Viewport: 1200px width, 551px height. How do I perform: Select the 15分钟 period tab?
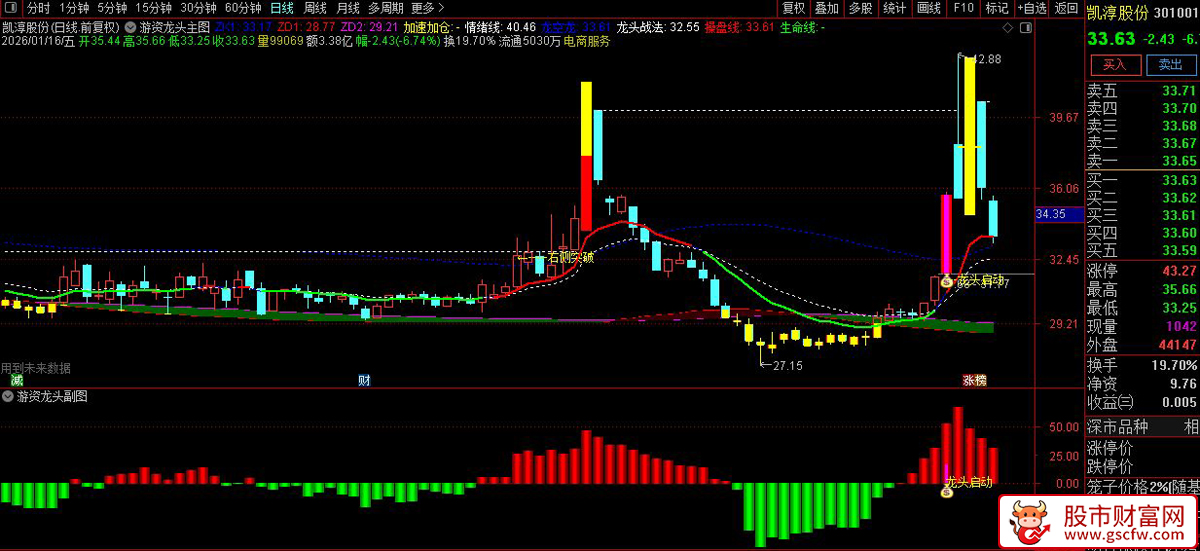pyautogui.click(x=153, y=8)
